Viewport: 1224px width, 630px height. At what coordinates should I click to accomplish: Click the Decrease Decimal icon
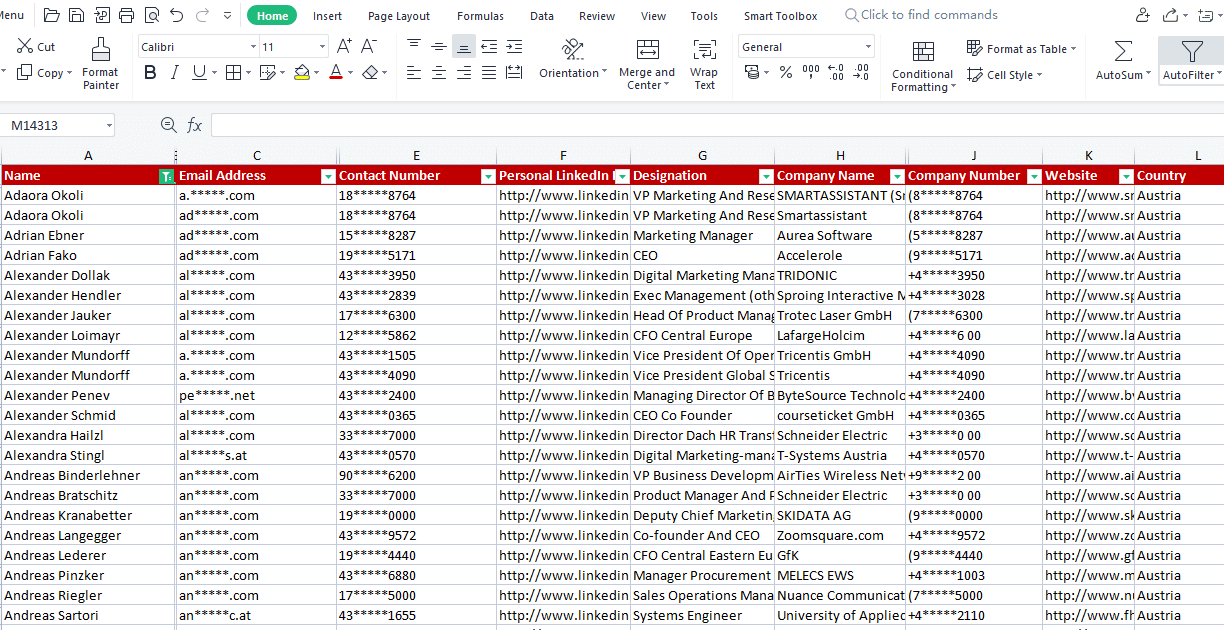(x=861, y=73)
